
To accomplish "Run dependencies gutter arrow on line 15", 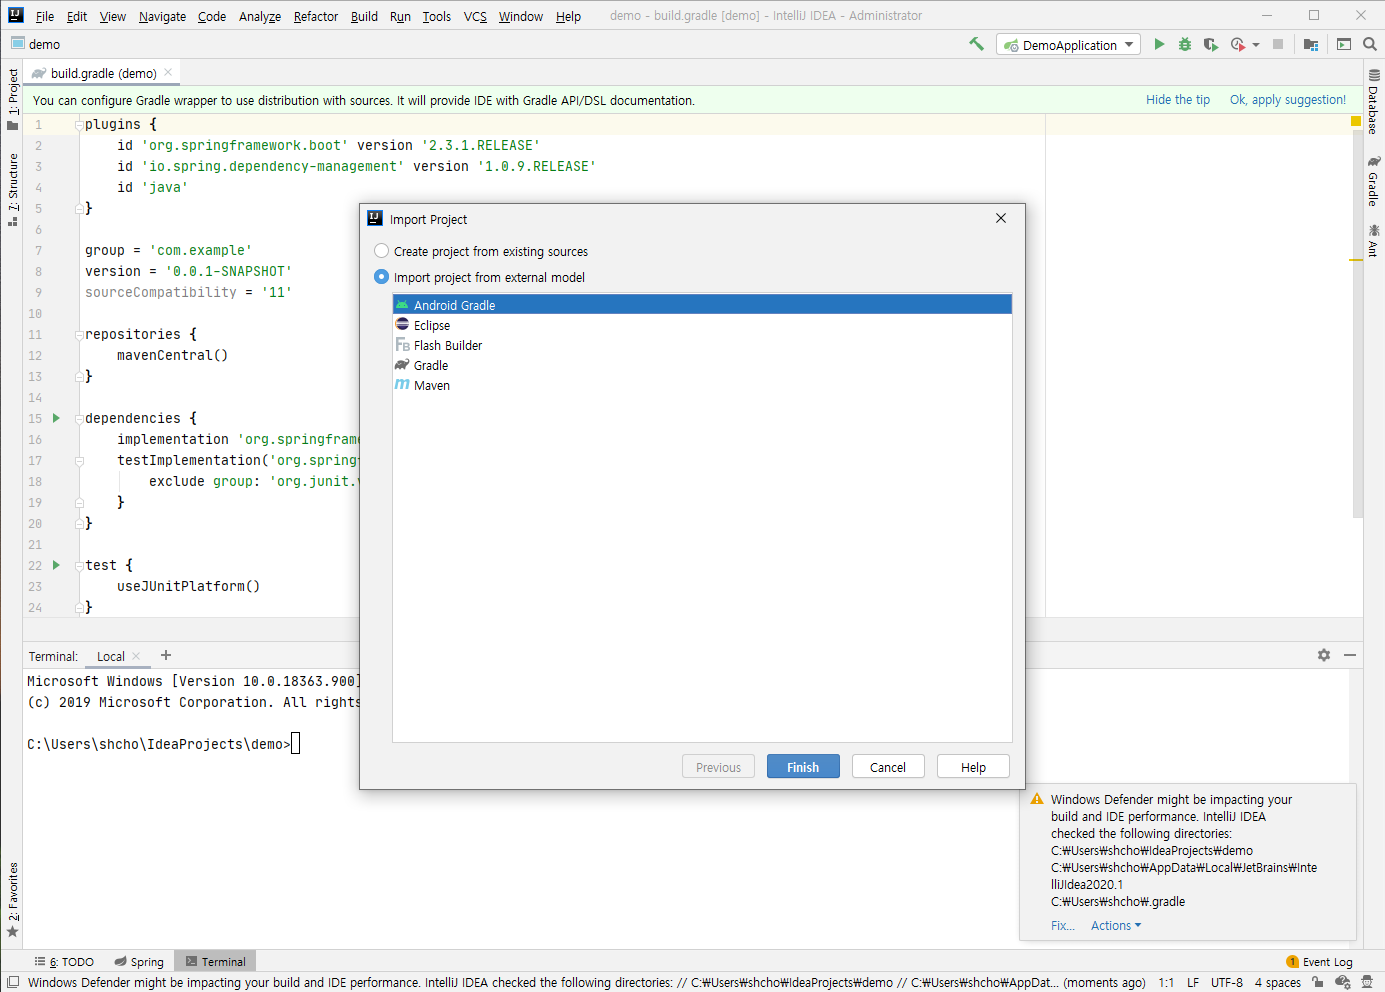I will tap(56, 418).
